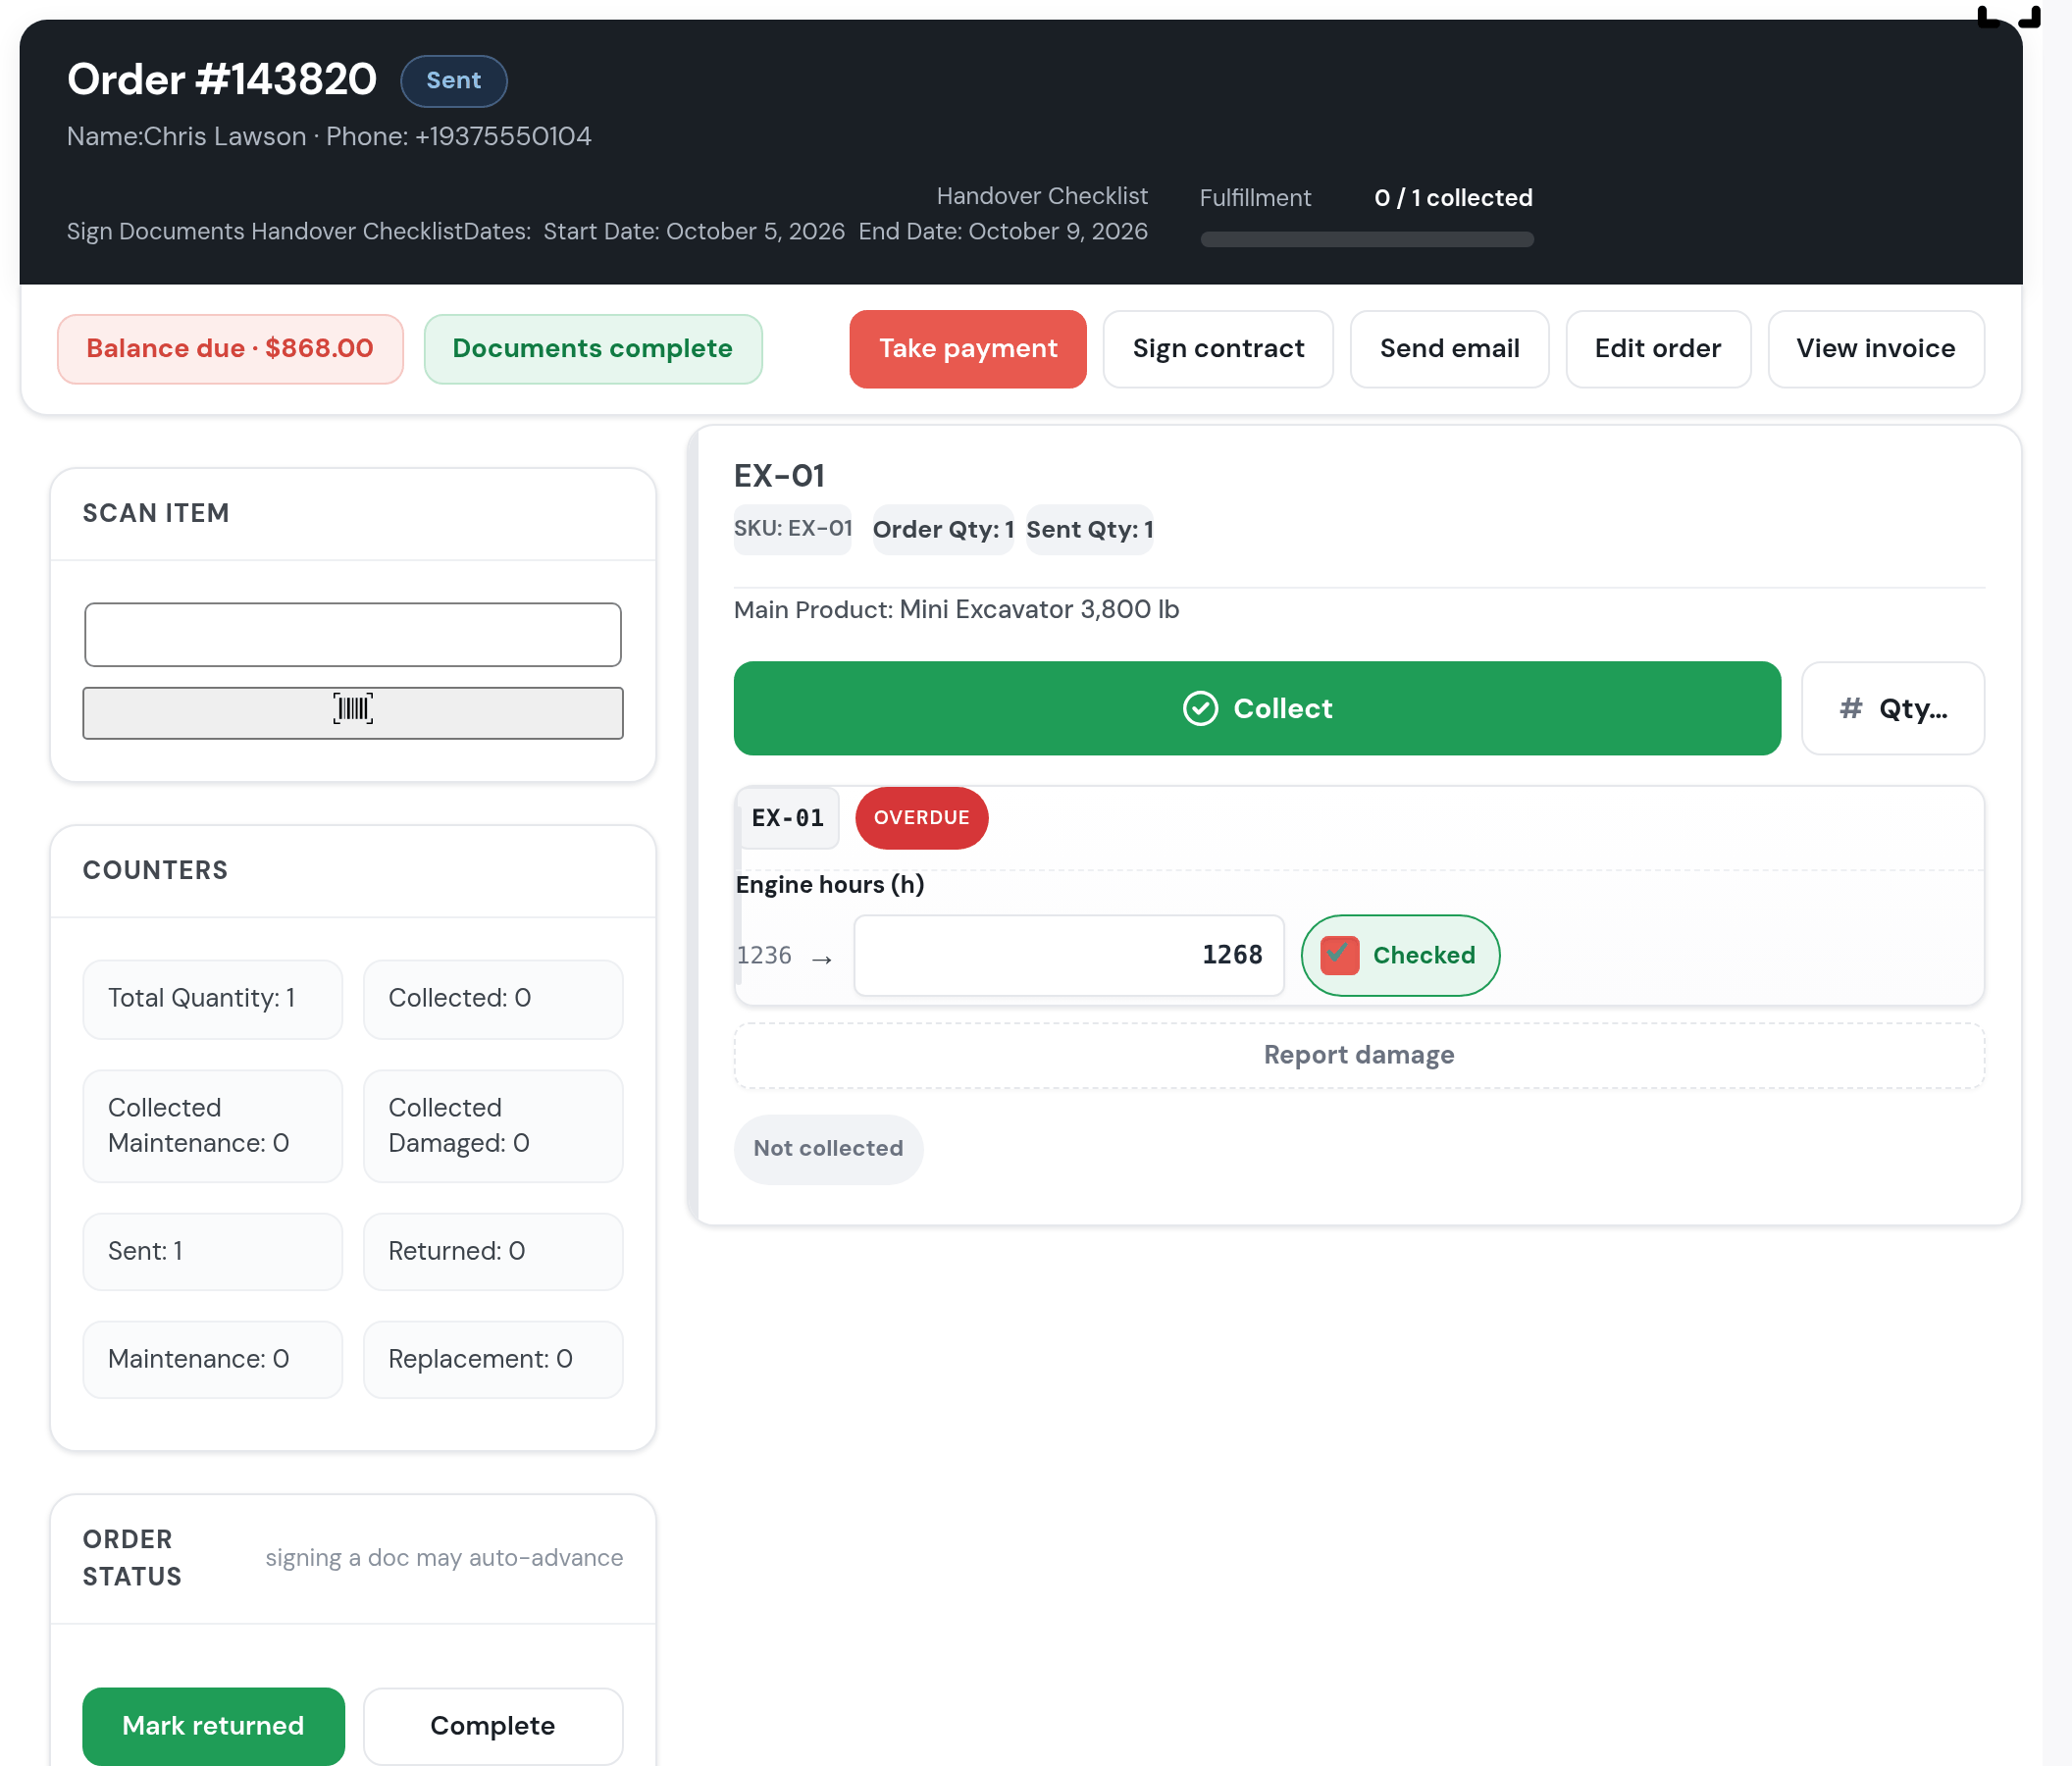
Task: Open Sign contract
Action: [1217, 348]
